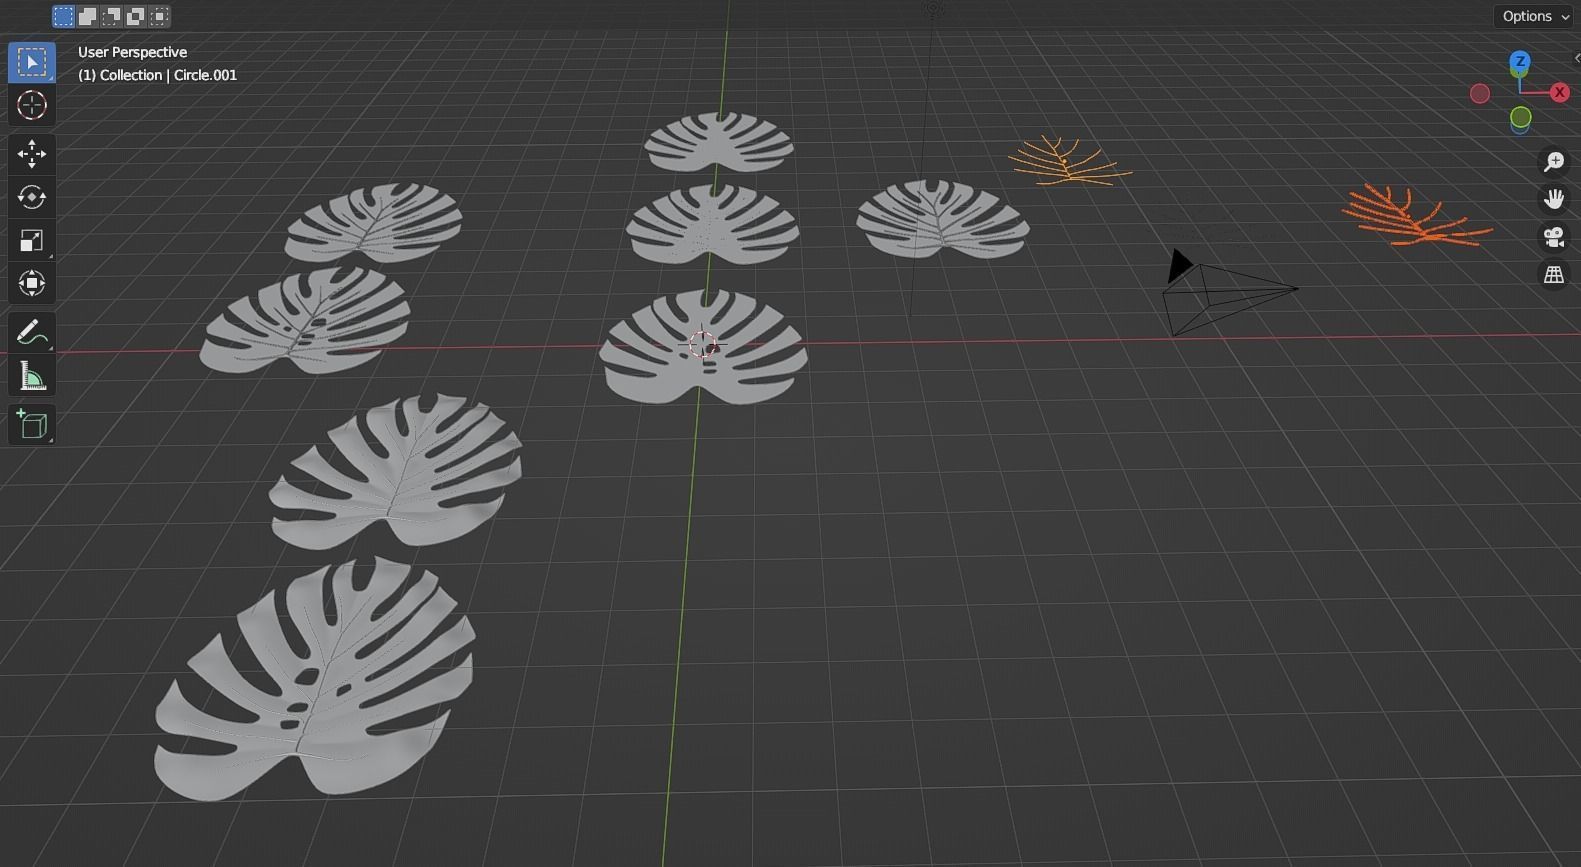Click the blue Z axis gizmo
This screenshot has height=867, width=1581.
point(1520,62)
